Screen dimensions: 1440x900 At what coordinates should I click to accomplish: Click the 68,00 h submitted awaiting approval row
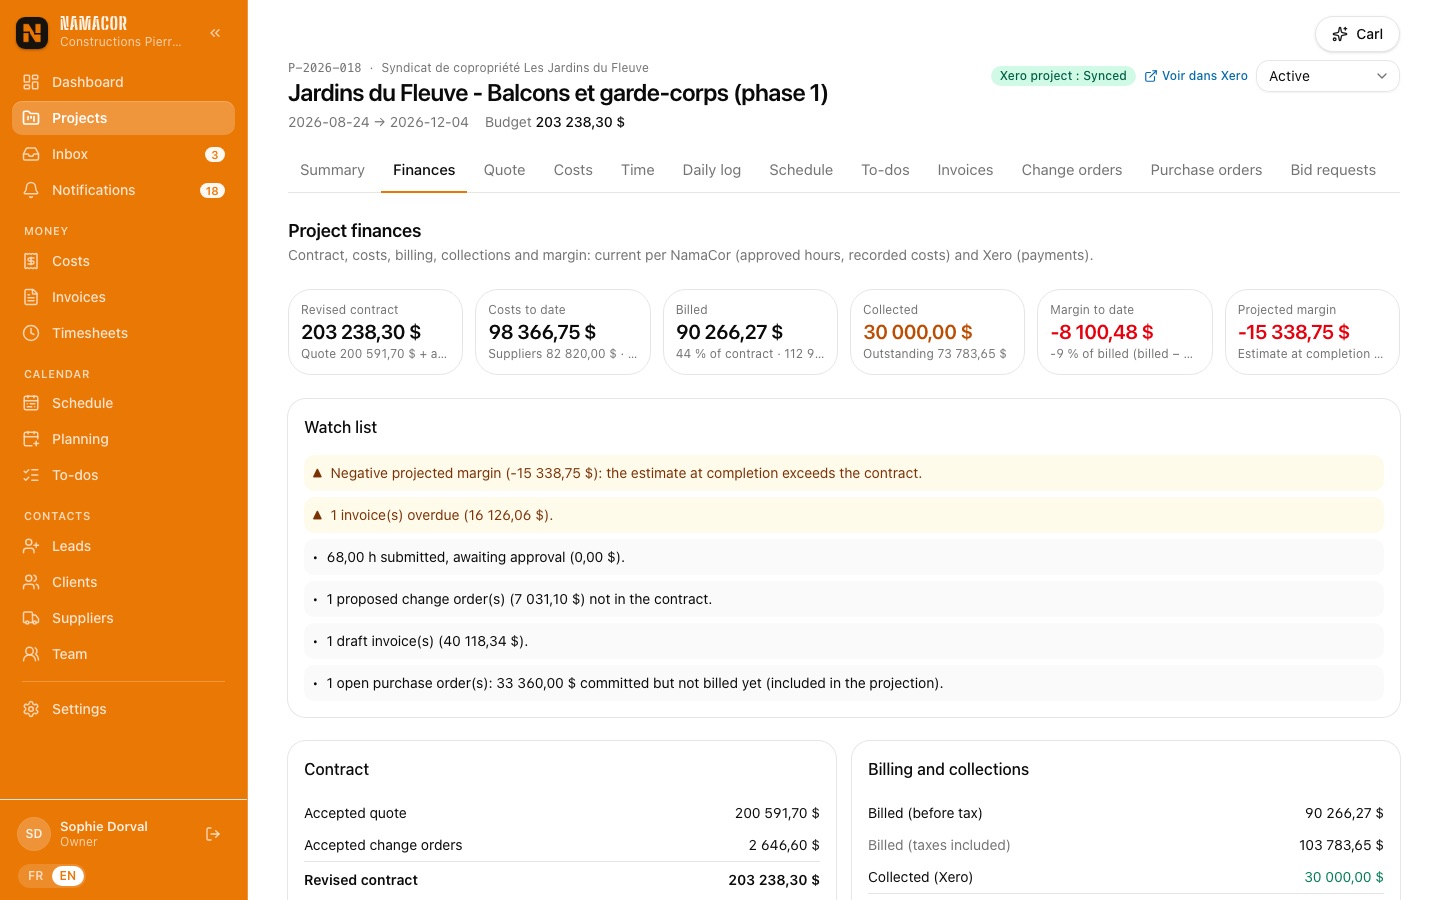(x=844, y=557)
